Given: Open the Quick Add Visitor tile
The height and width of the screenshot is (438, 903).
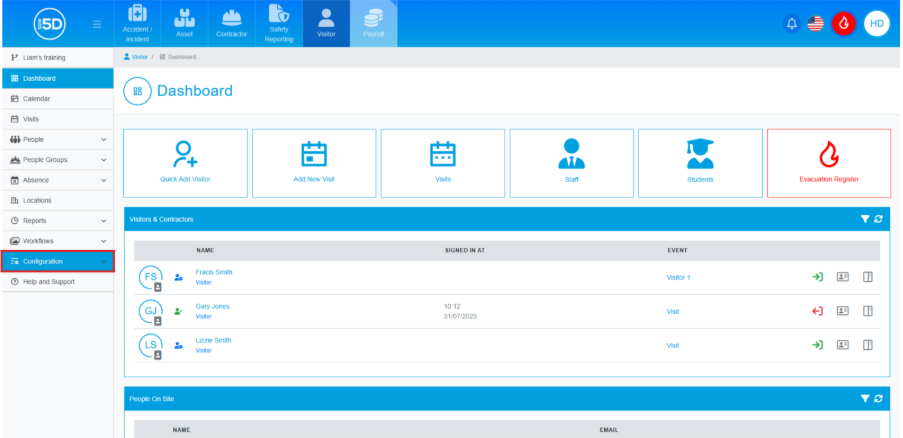Looking at the screenshot, I should 185,163.
